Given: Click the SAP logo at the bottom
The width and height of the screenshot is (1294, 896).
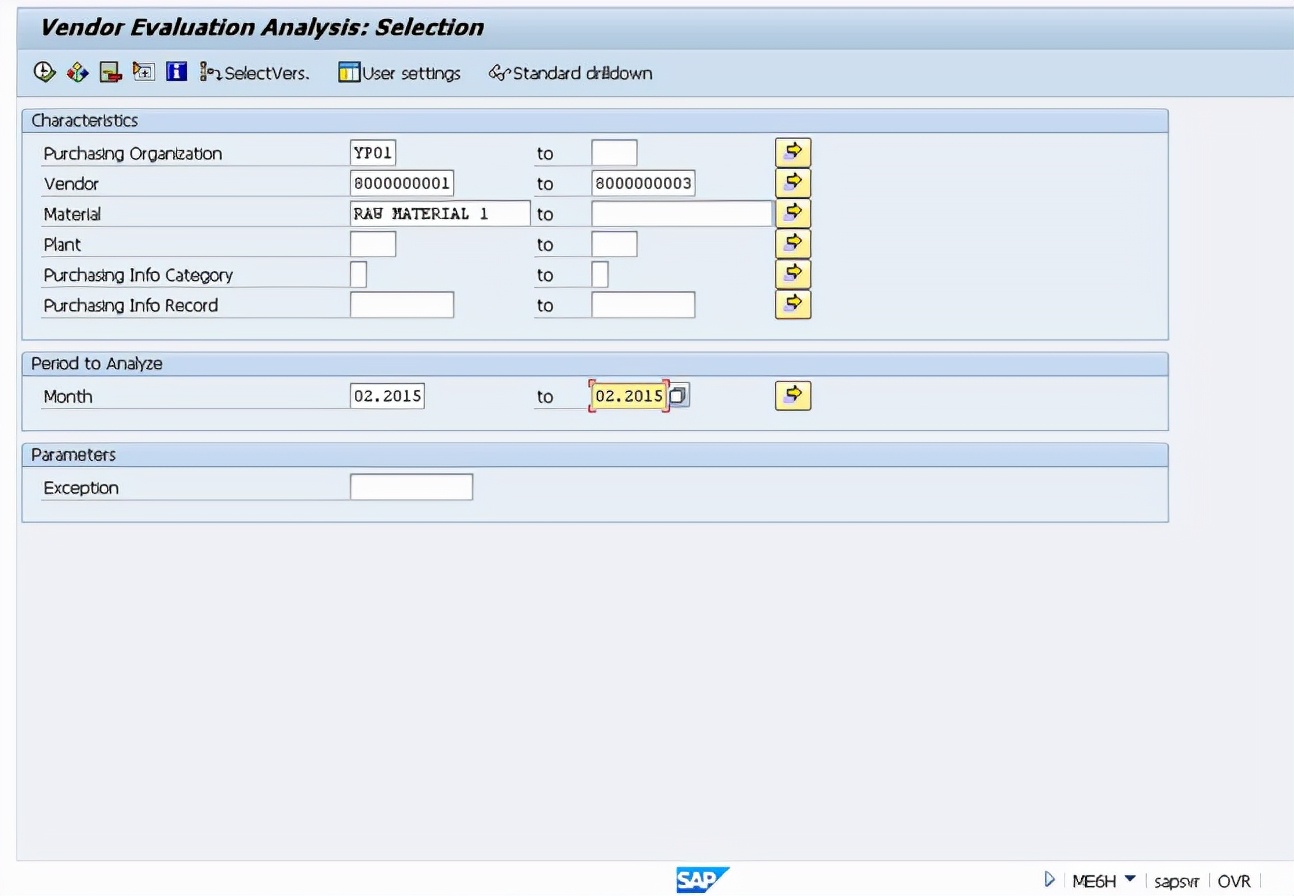Looking at the screenshot, I should 701,879.
